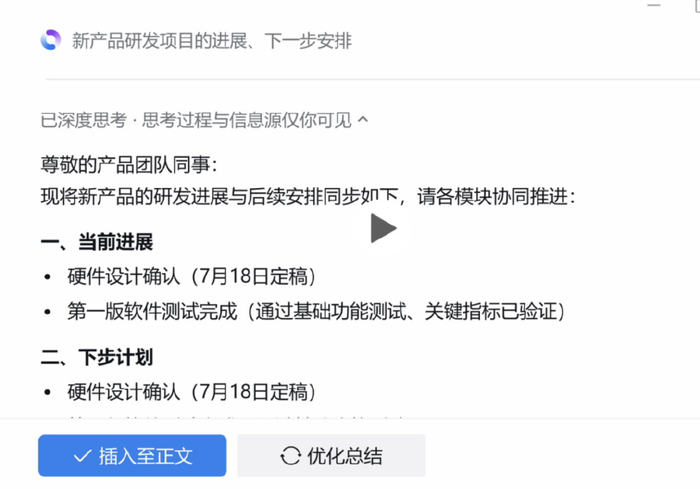Viewport: 700px width, 489px height.
Task: Click the partially hidden line above the buttons
Action: (237, 417)
